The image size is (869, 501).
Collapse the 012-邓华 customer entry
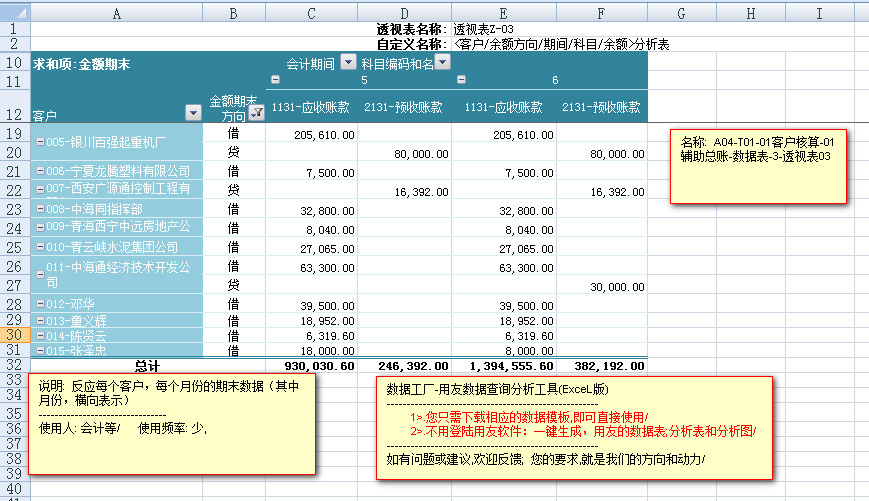coord(40,303)
